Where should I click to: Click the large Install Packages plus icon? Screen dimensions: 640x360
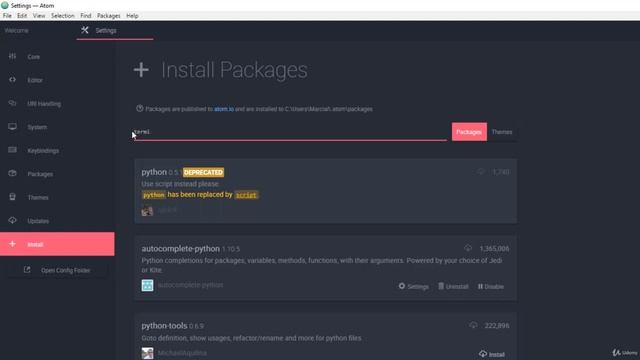click(141, 70)
